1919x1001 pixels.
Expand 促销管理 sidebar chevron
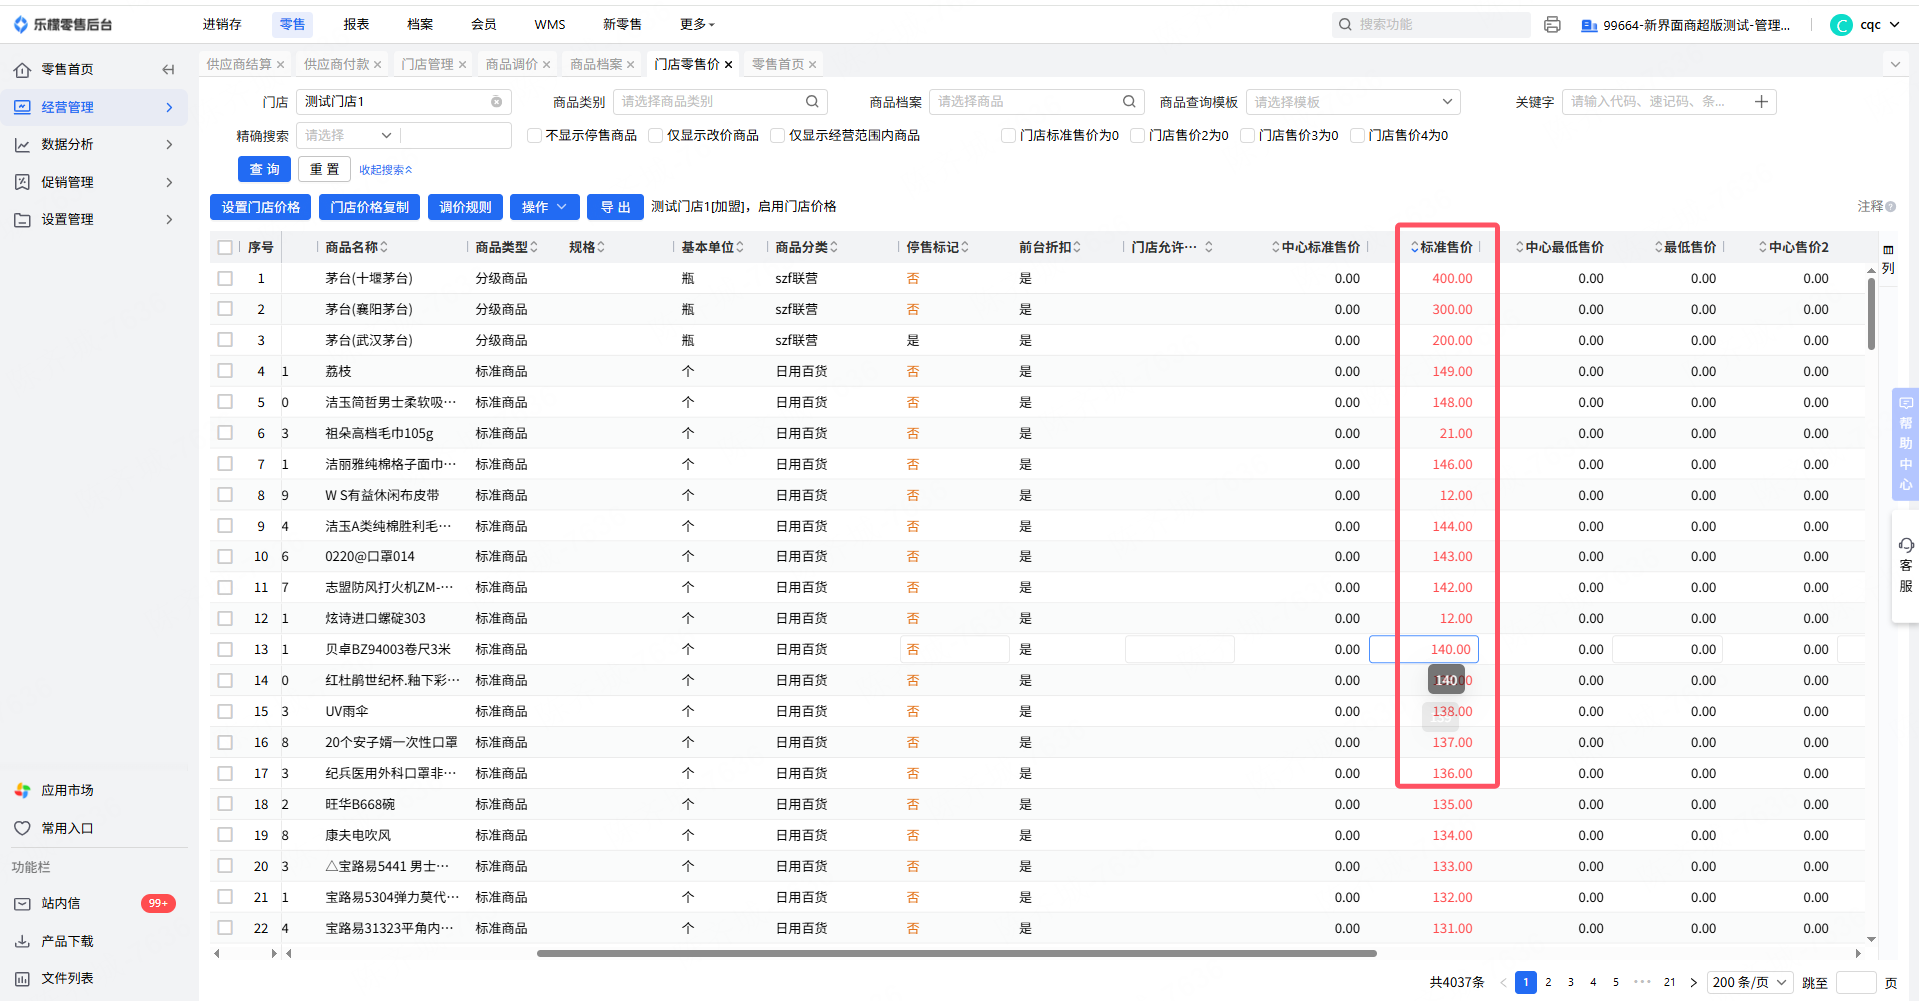pos(169,182)
